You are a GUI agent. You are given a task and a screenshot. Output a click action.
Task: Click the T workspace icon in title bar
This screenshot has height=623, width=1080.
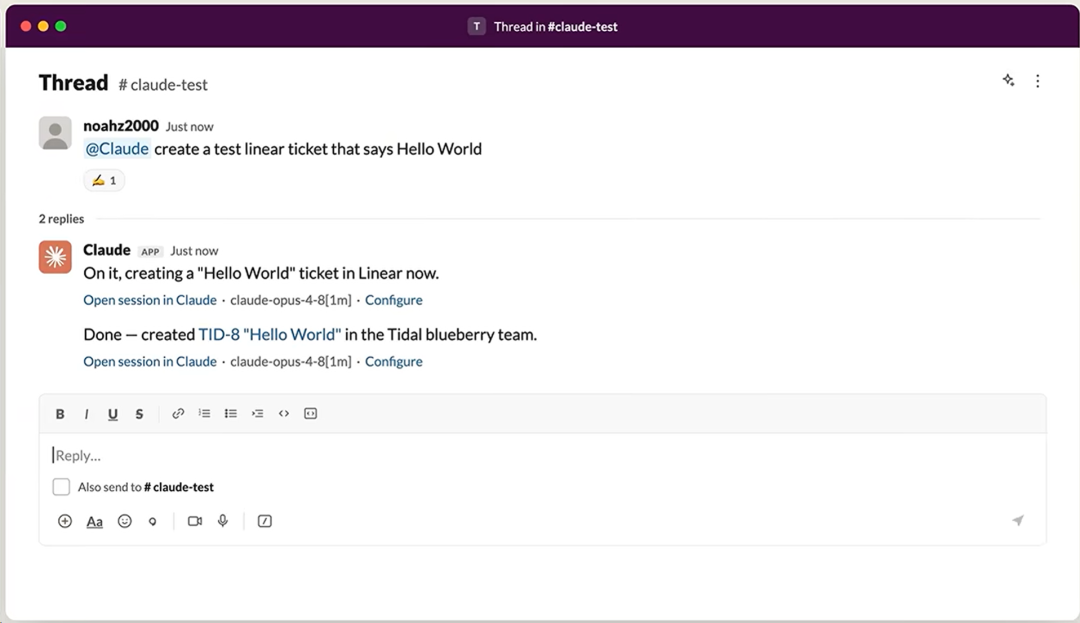point(477,26)
